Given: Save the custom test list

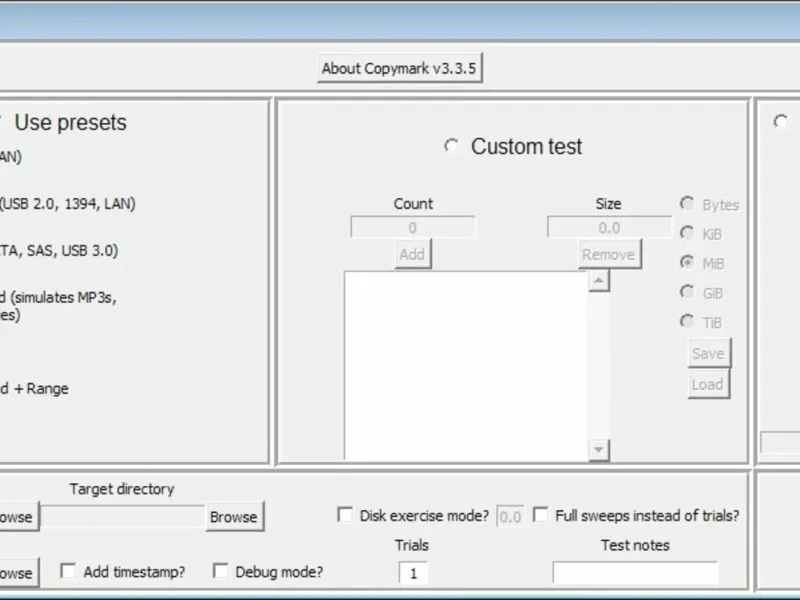Looking at the screenshot, I should pyautogui.click(x=709, y=353).
